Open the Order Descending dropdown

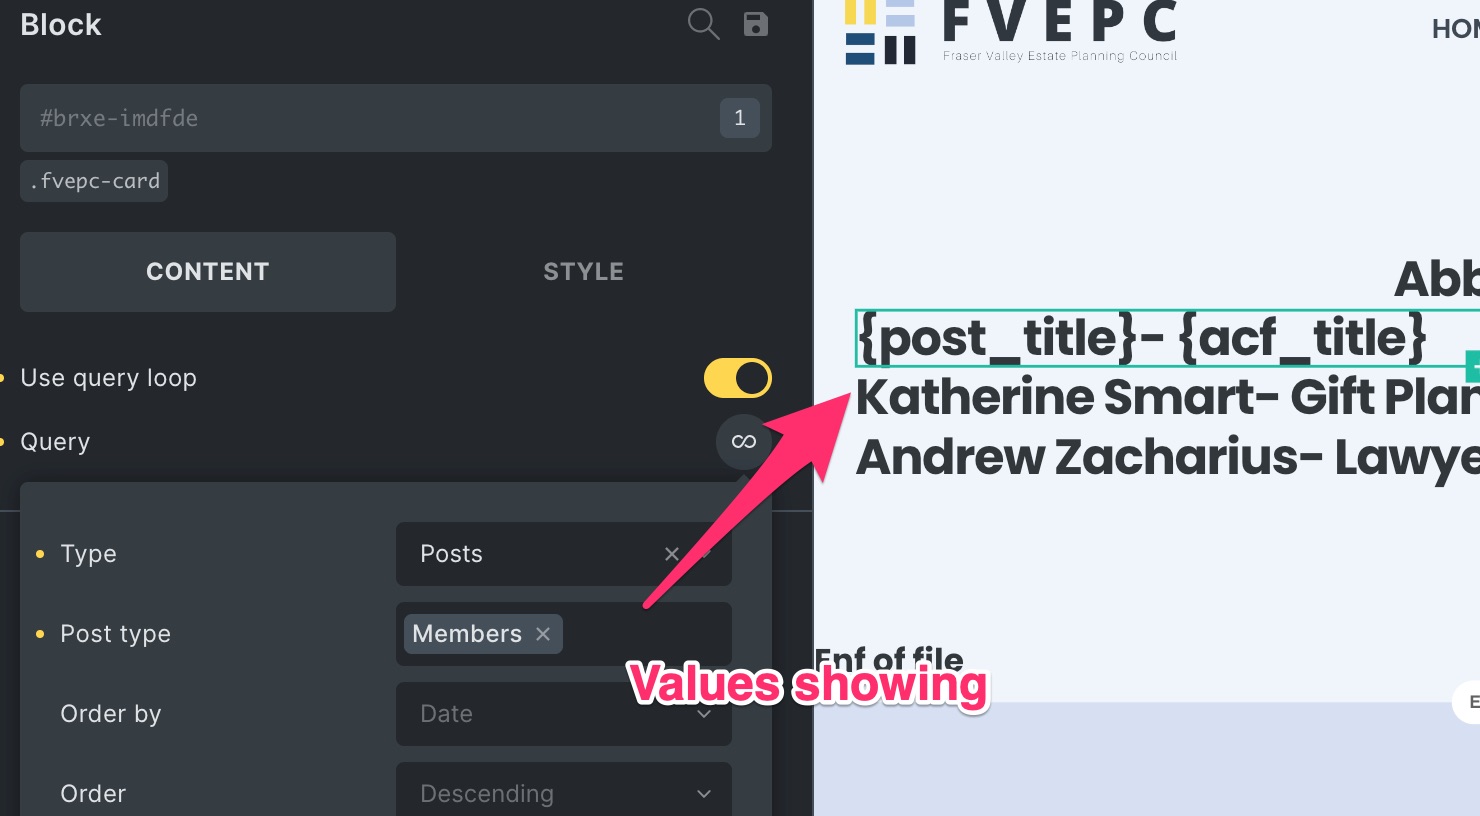(x=564, y=794)
